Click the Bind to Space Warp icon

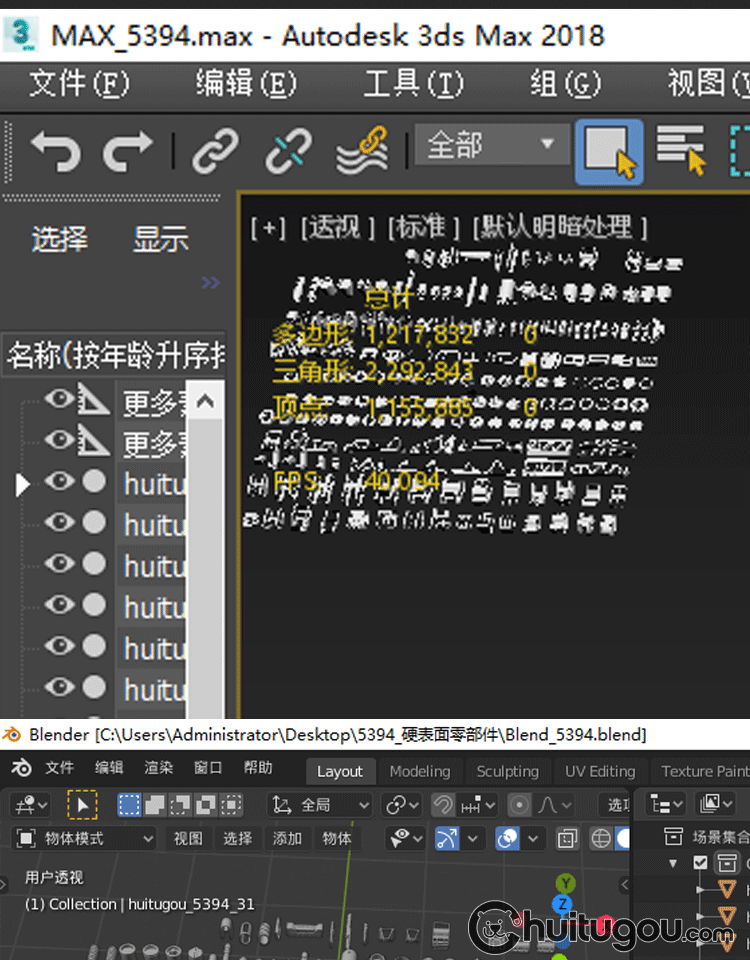click(361, 151)
